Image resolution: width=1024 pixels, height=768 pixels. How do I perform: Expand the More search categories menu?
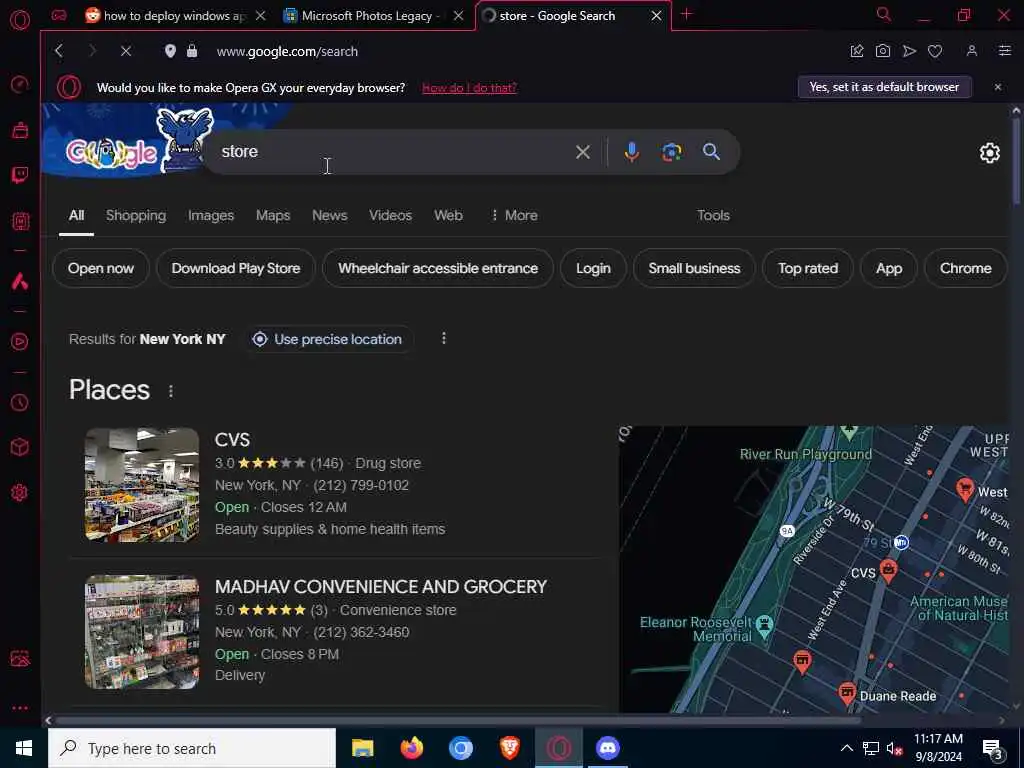[515, 216]
